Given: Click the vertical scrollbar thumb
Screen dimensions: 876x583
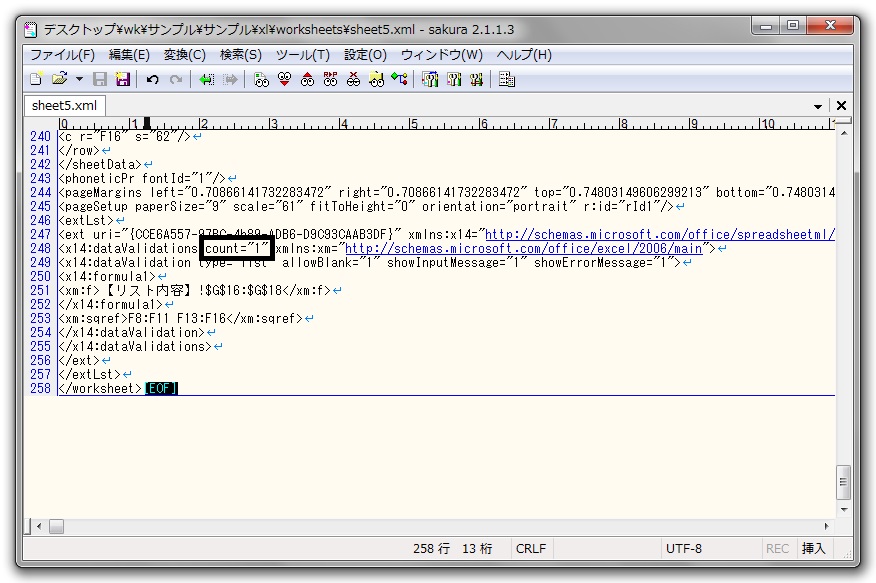Looking at the screenshot, I should coord(844,482).
